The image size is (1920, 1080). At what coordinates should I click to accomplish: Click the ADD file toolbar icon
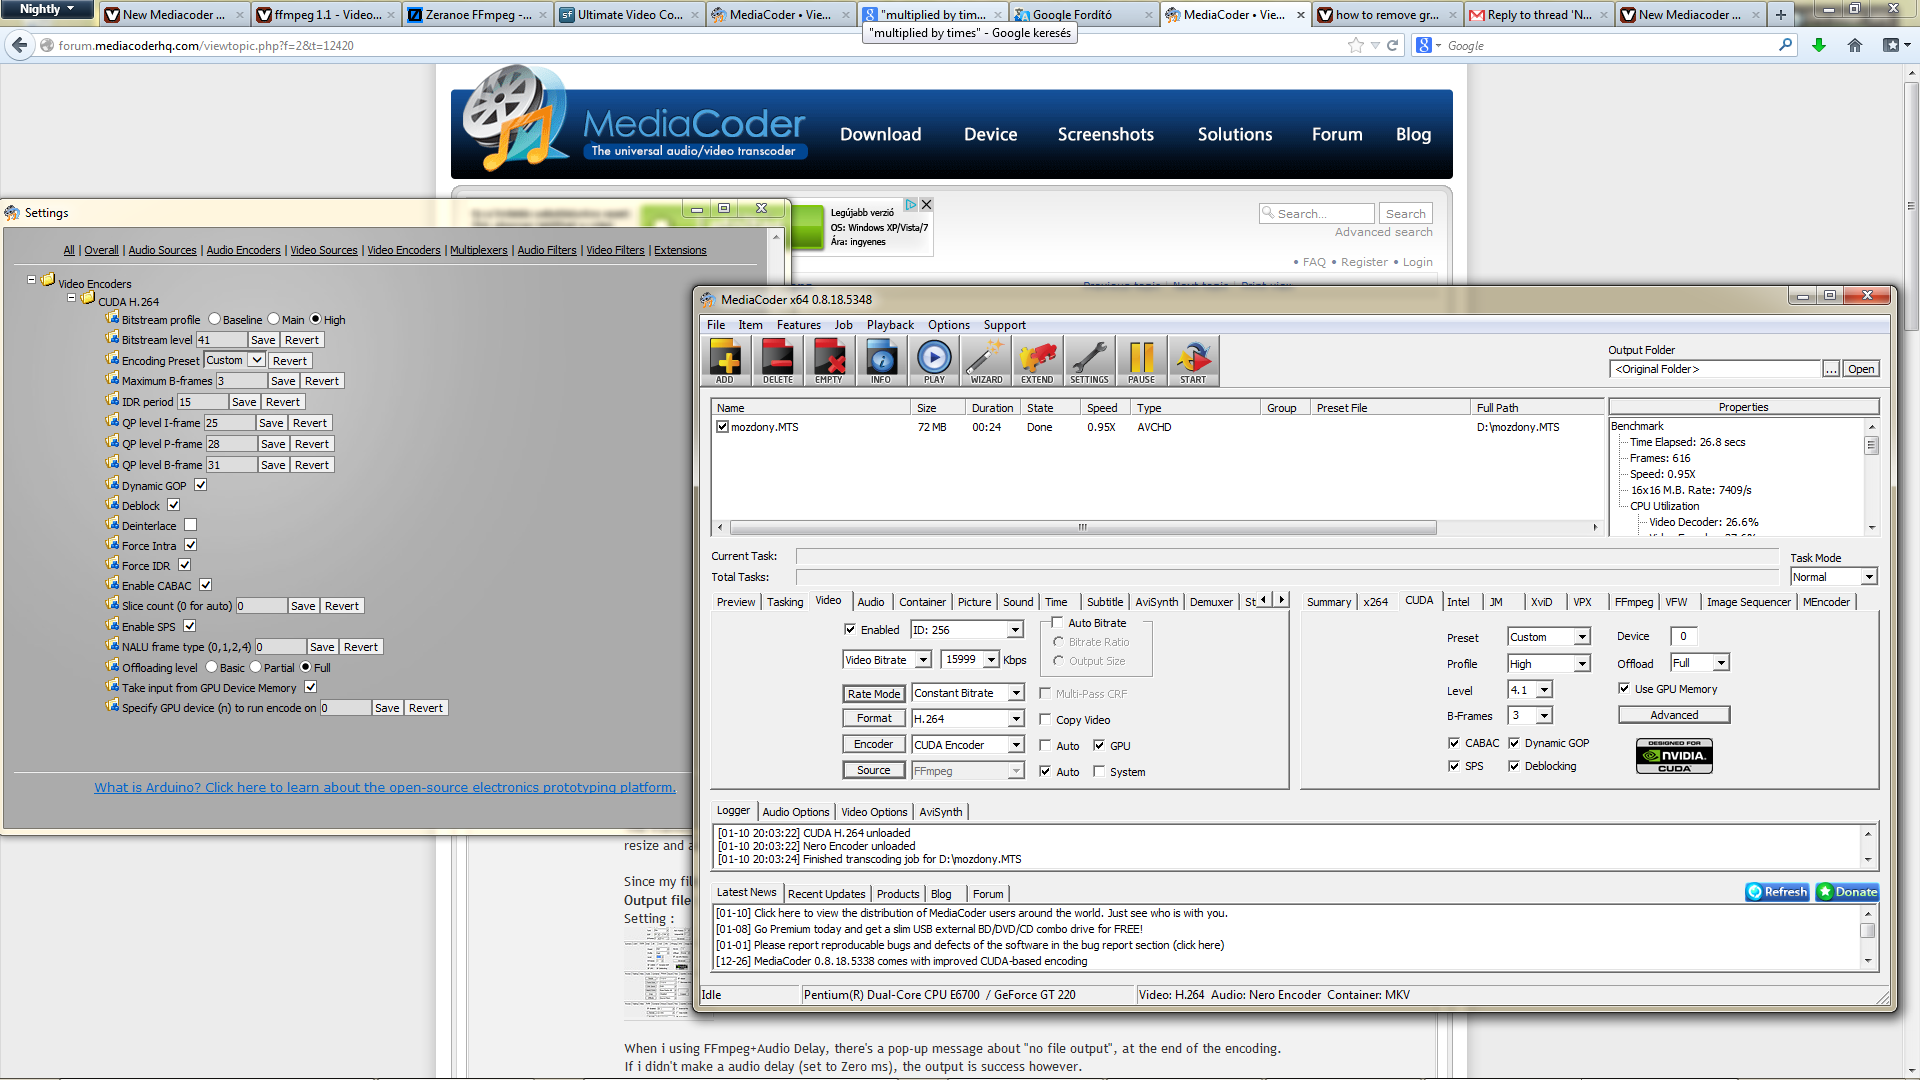click(725, 361)
